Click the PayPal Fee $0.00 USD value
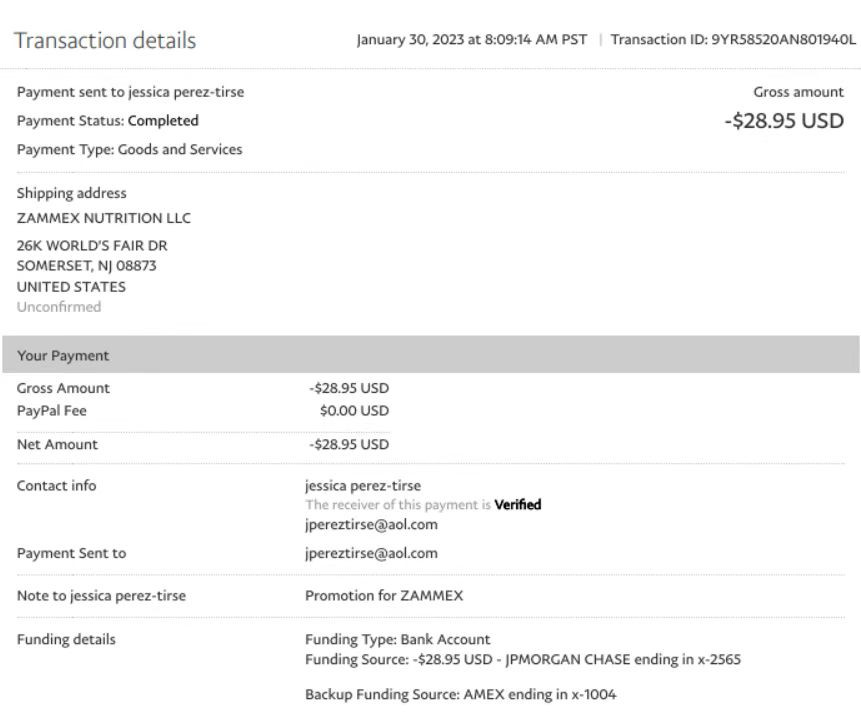This screenshot has height=721, width=861. 354,410
